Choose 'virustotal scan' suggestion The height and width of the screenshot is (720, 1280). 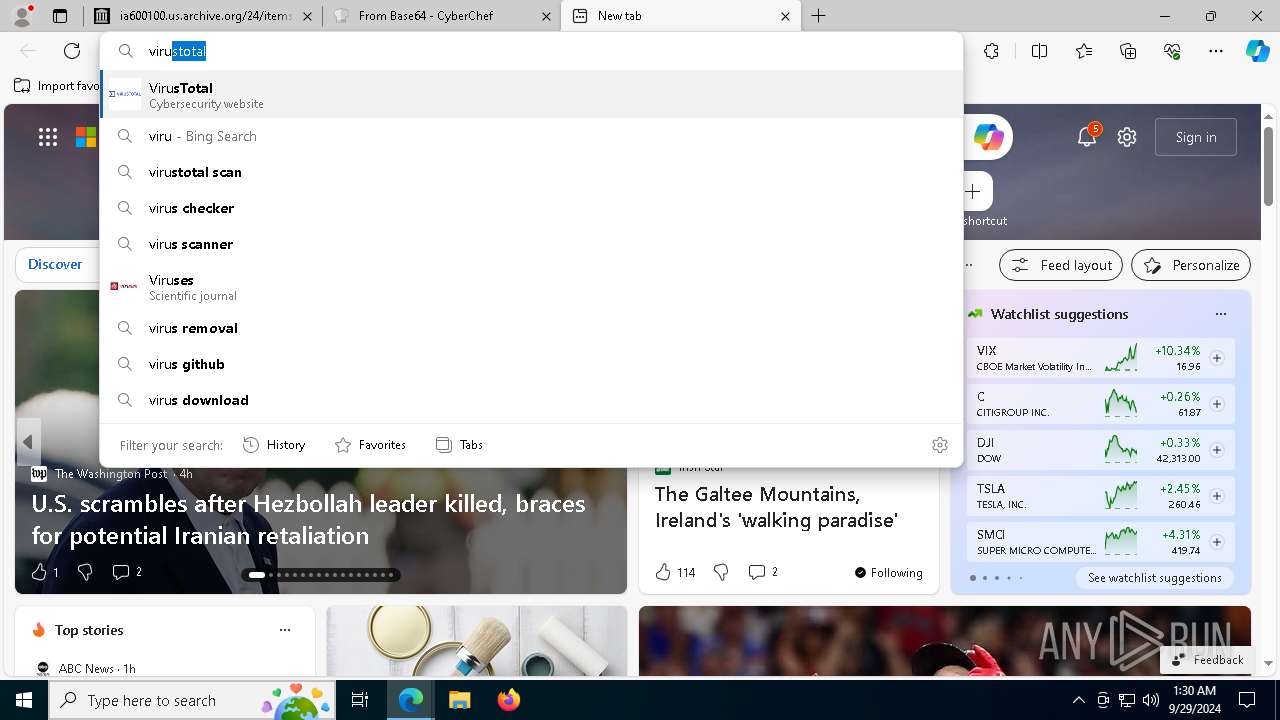point(531,172)
